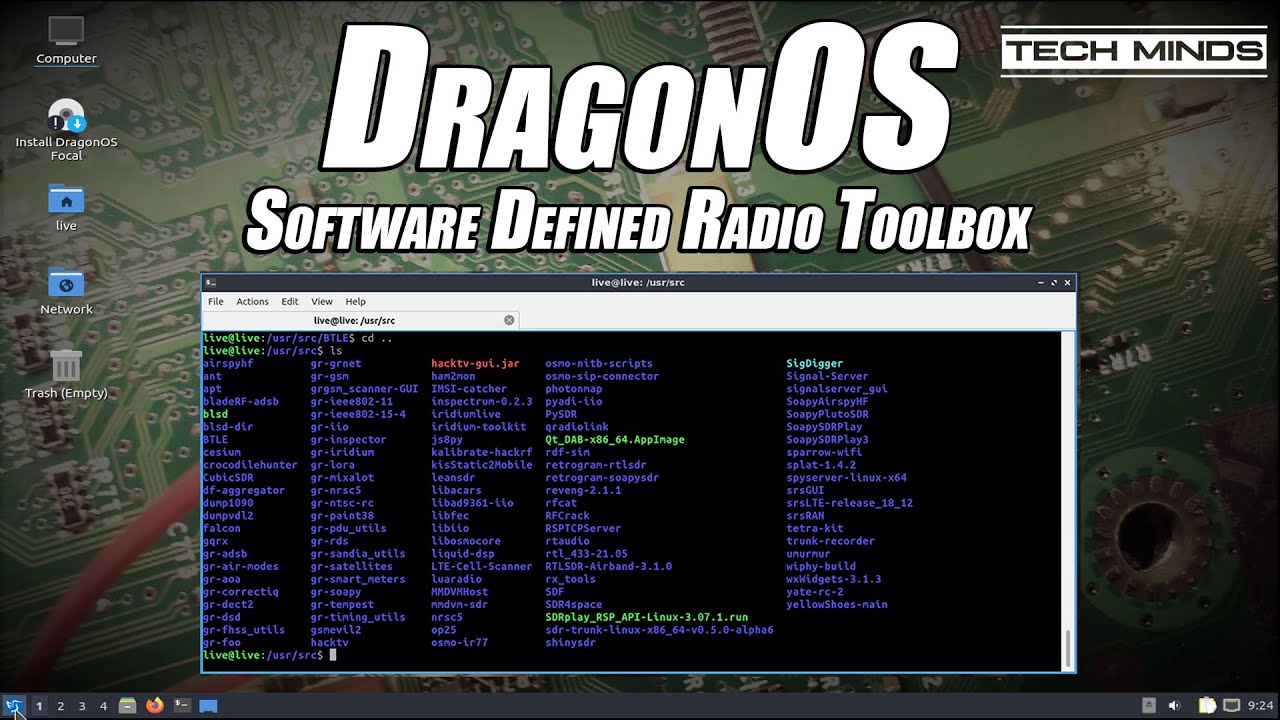Open the network status tray icon

(x=1232, y=706)
